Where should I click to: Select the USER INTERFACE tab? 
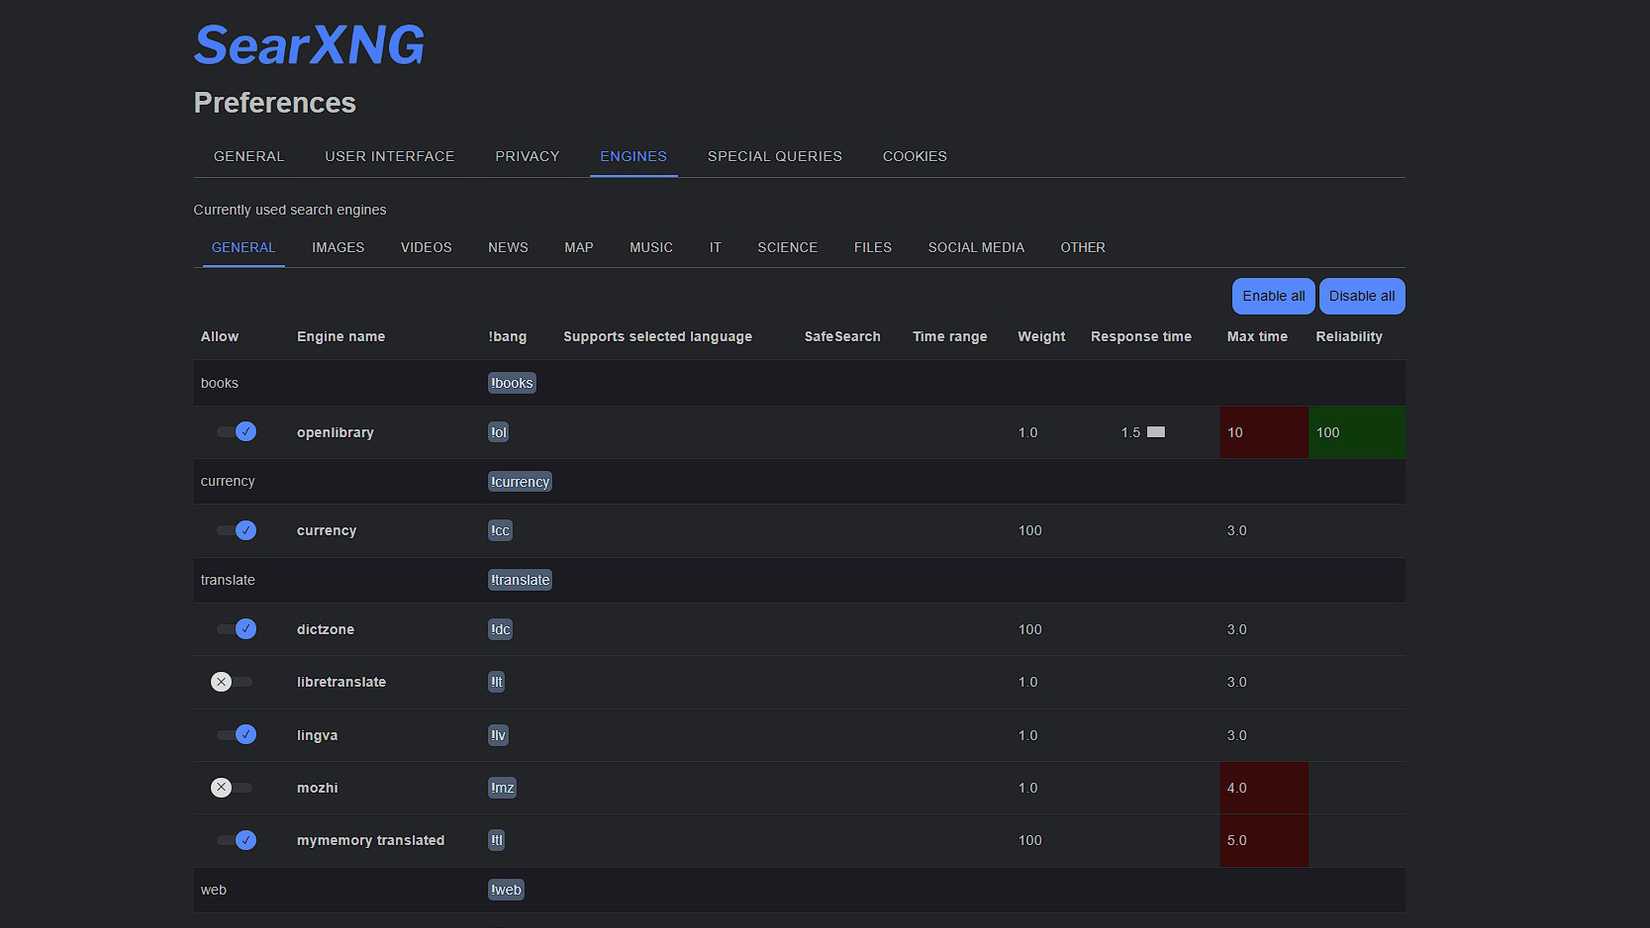[x=389, y=156]
